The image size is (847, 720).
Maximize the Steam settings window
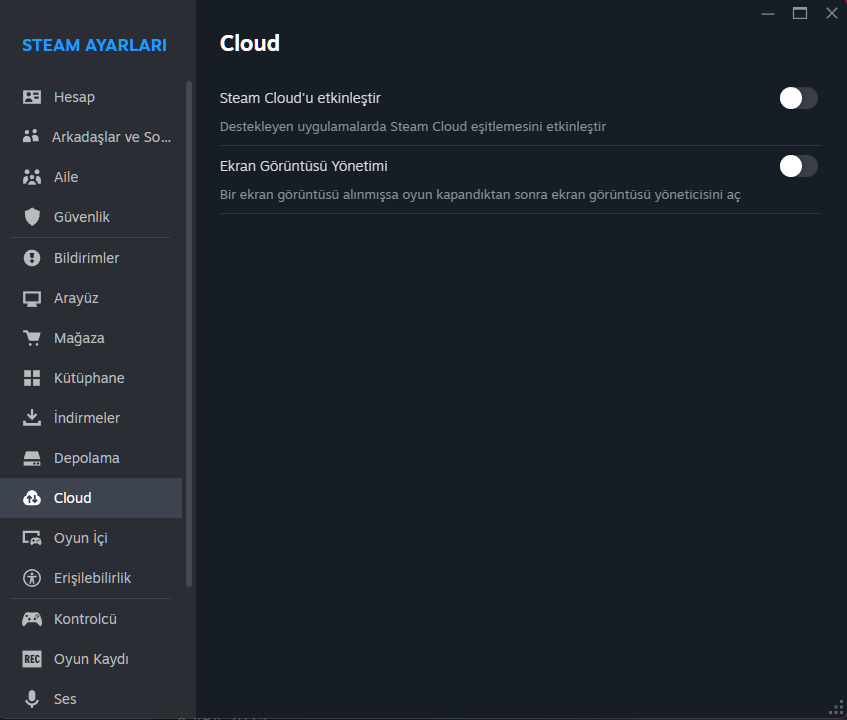click(x=800, y=14)
